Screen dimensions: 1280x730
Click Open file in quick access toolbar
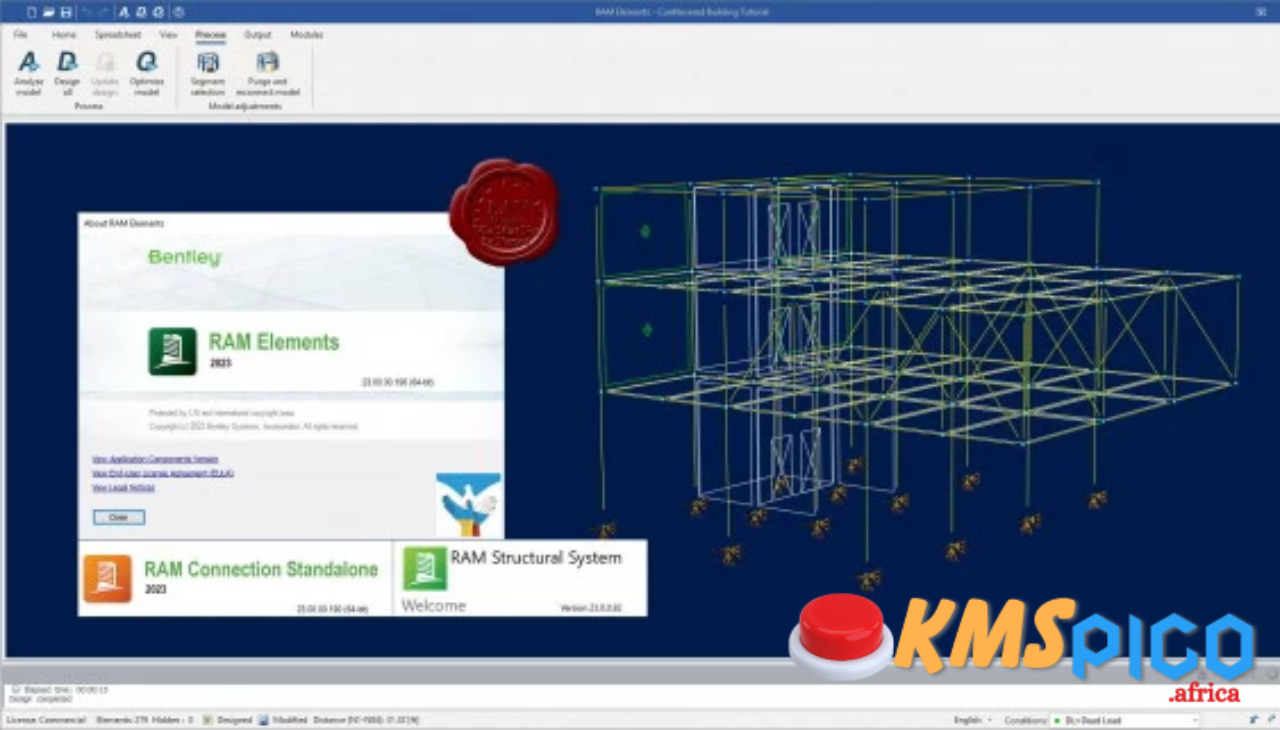[x=48, y=12]
